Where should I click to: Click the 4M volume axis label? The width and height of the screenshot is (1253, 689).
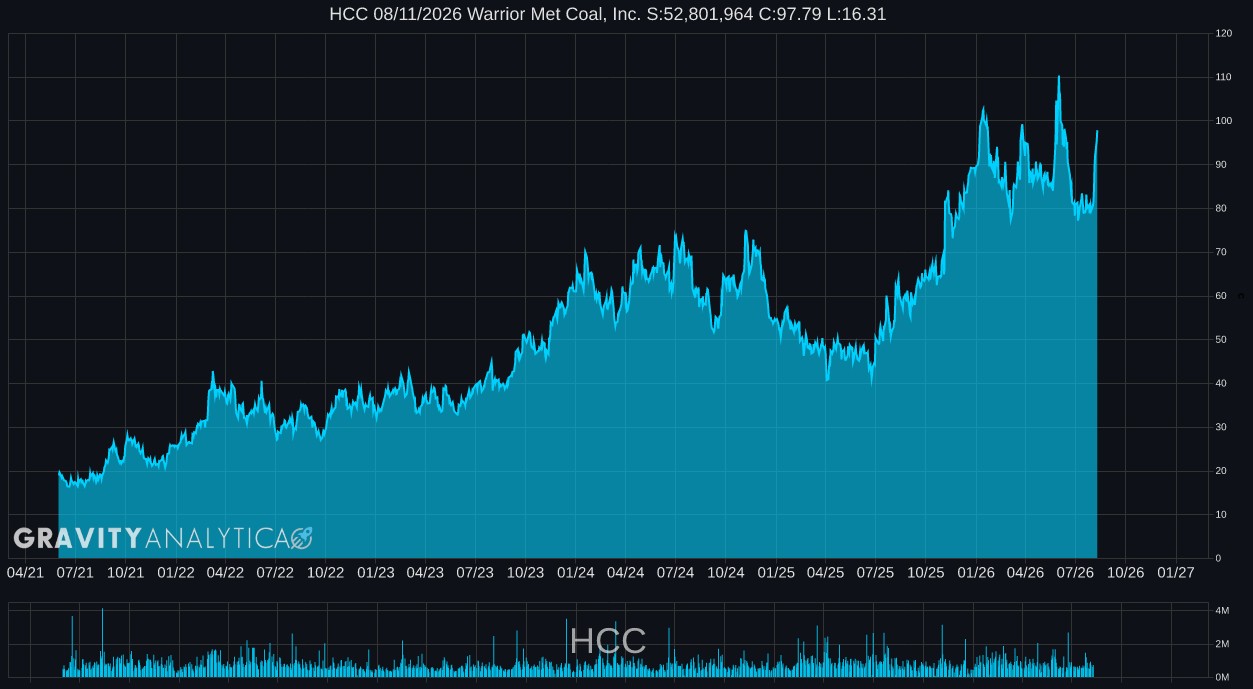pyautogui.click(x=1222, y=610)
